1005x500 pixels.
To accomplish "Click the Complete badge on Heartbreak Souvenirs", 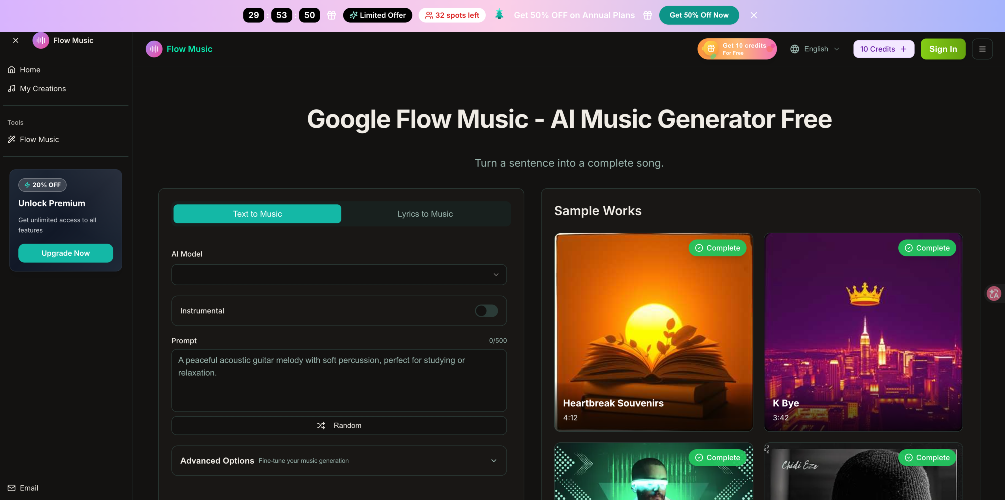I will [717, 248].
